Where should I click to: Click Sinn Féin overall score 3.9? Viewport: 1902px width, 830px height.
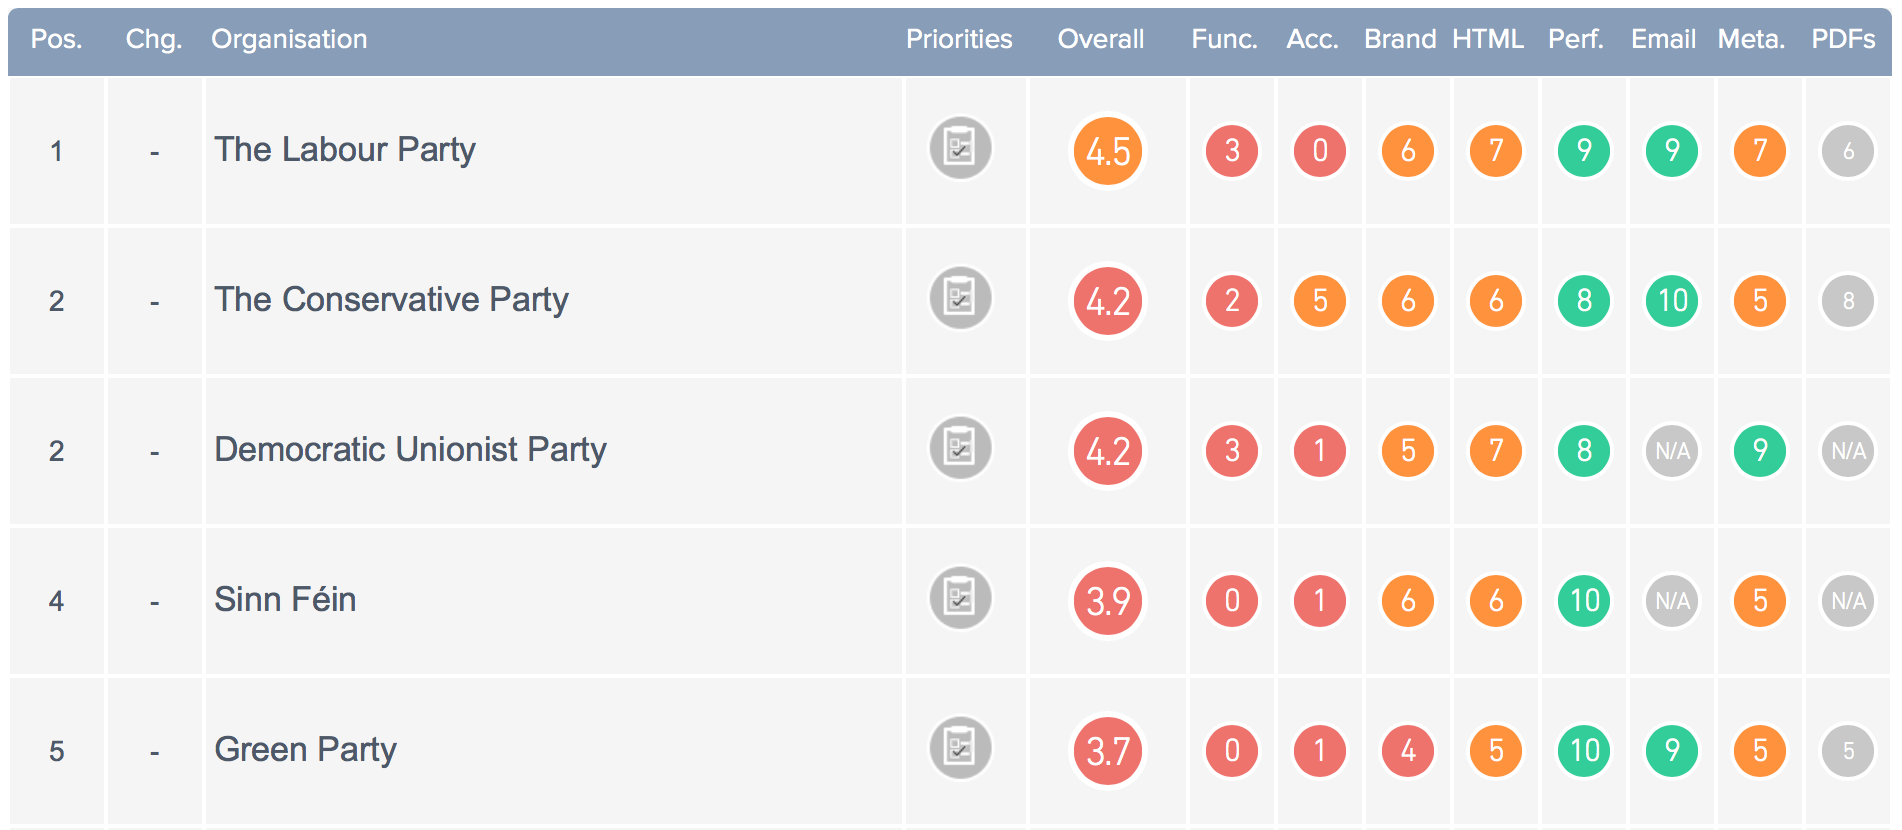tap(1108, 601)
